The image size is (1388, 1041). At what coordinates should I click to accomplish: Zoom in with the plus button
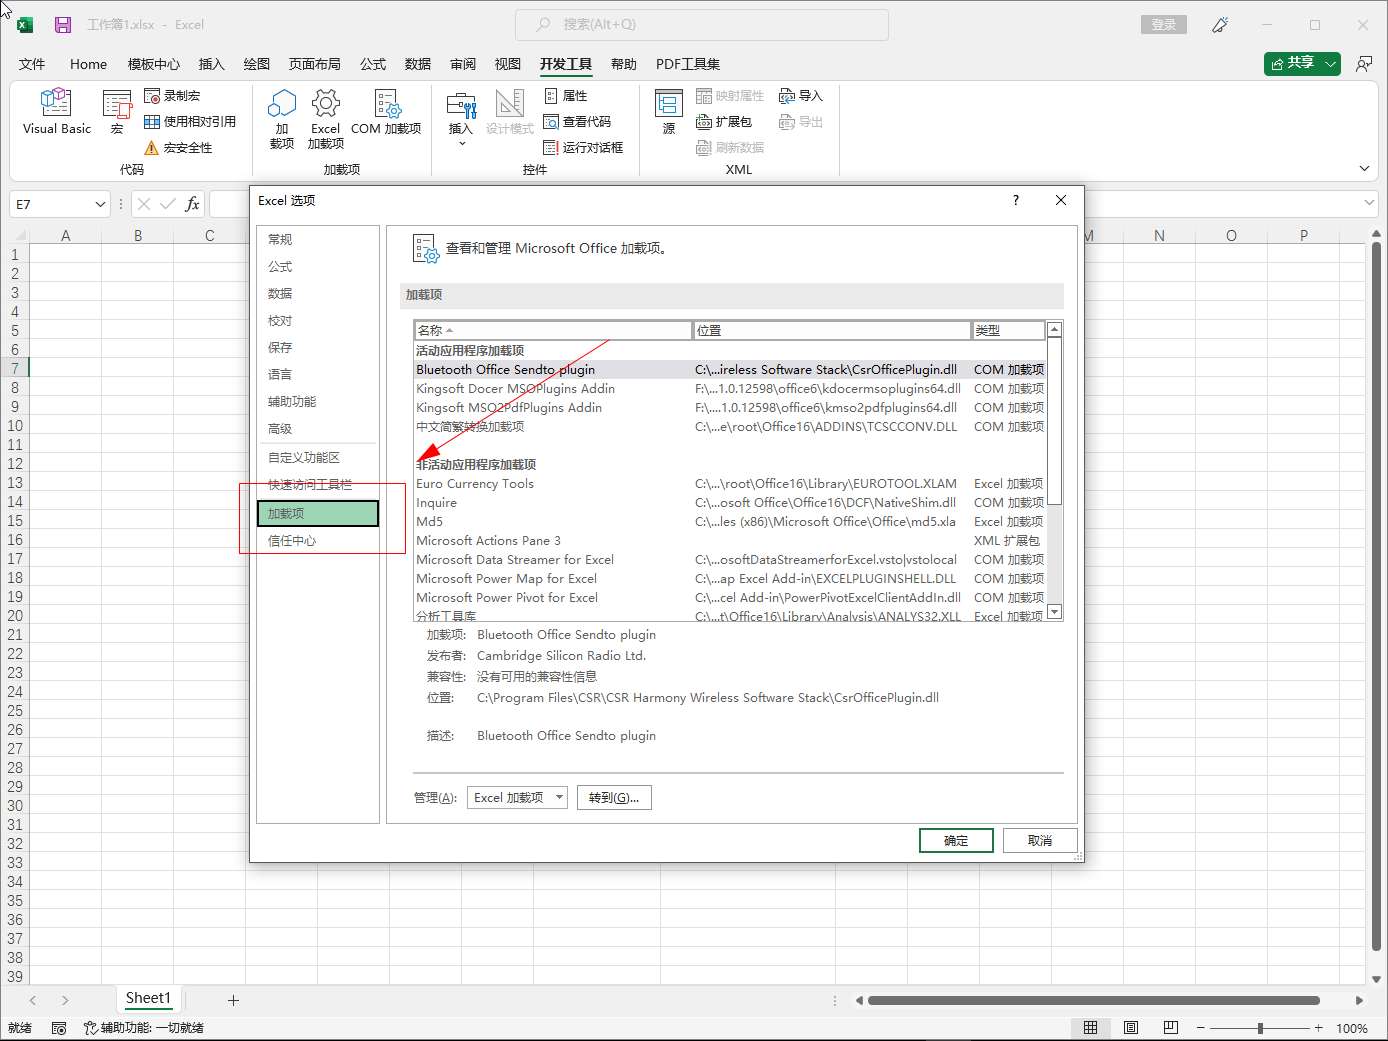[1319, 1028]
